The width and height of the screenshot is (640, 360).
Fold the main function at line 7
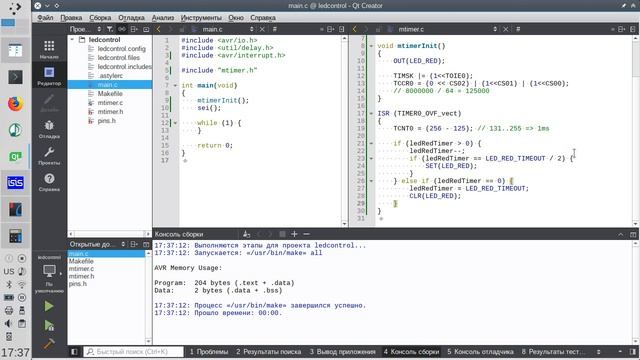[175, 86]
